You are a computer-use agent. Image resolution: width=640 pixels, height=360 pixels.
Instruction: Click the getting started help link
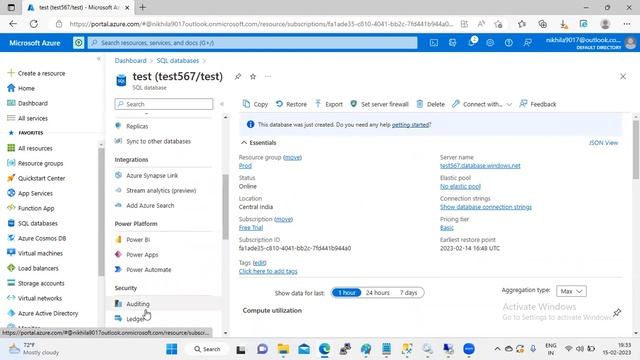coord(410,124)
